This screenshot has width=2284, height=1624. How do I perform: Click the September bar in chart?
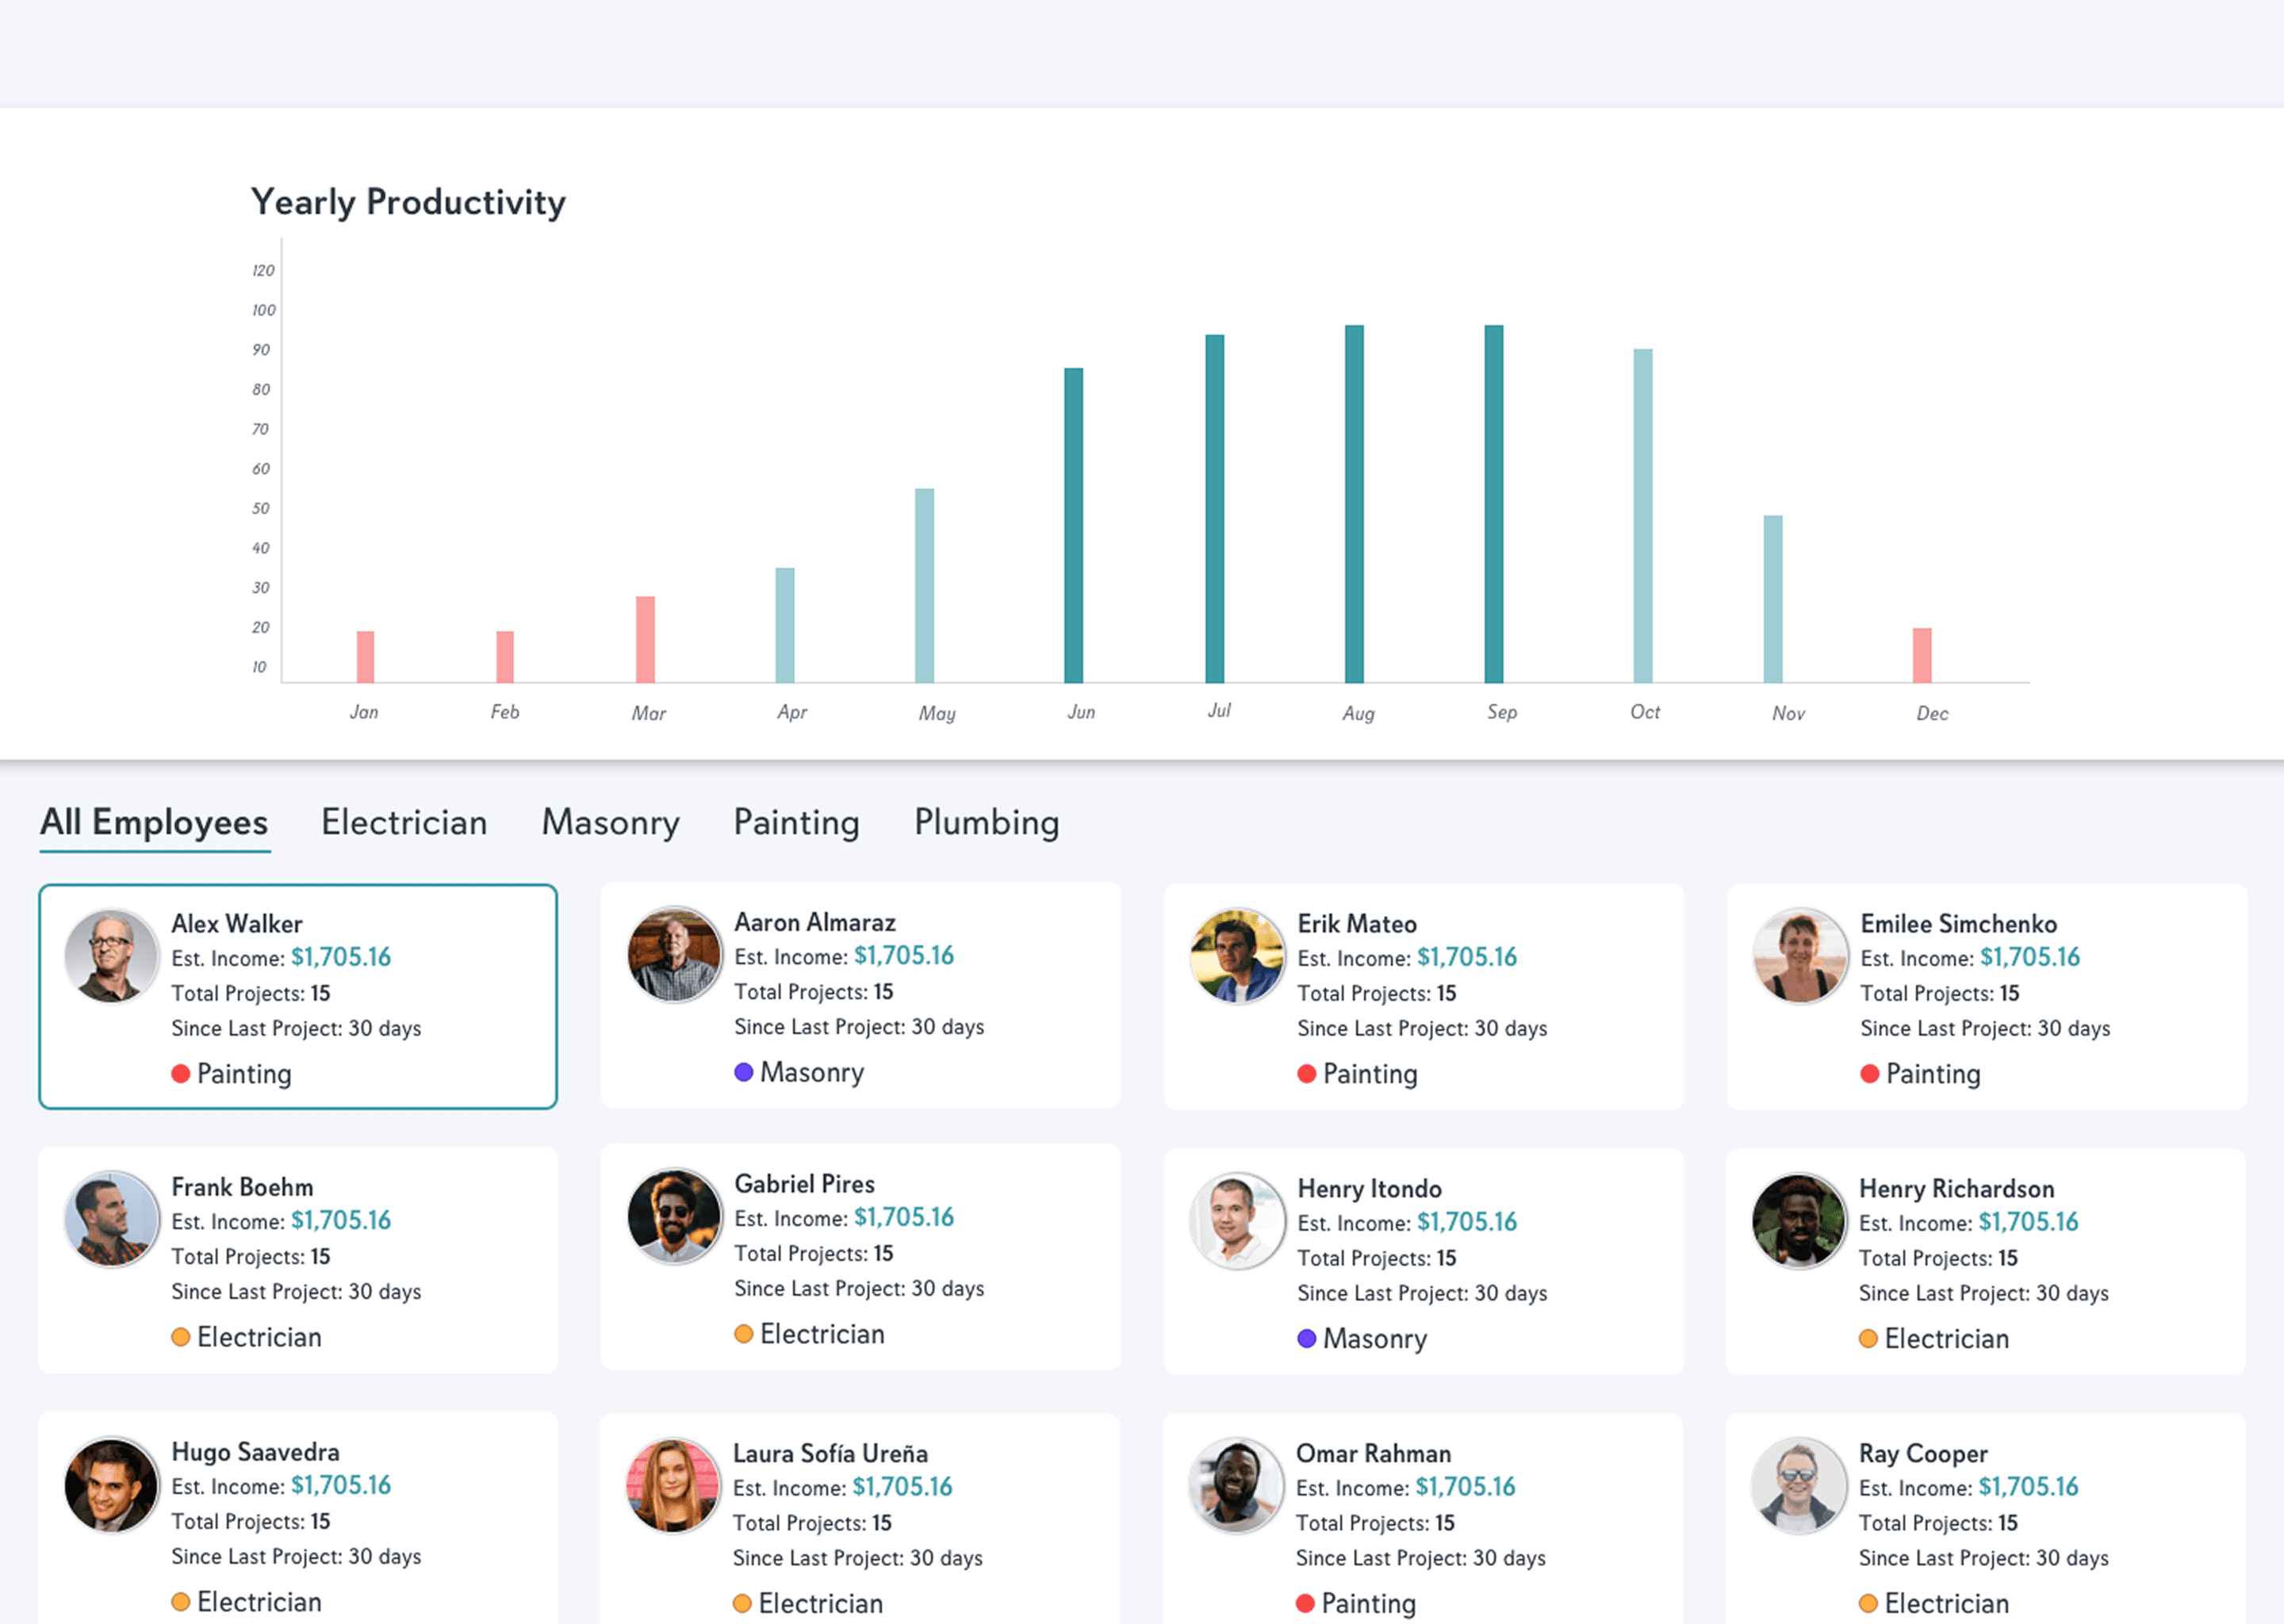click(1493, 504)
